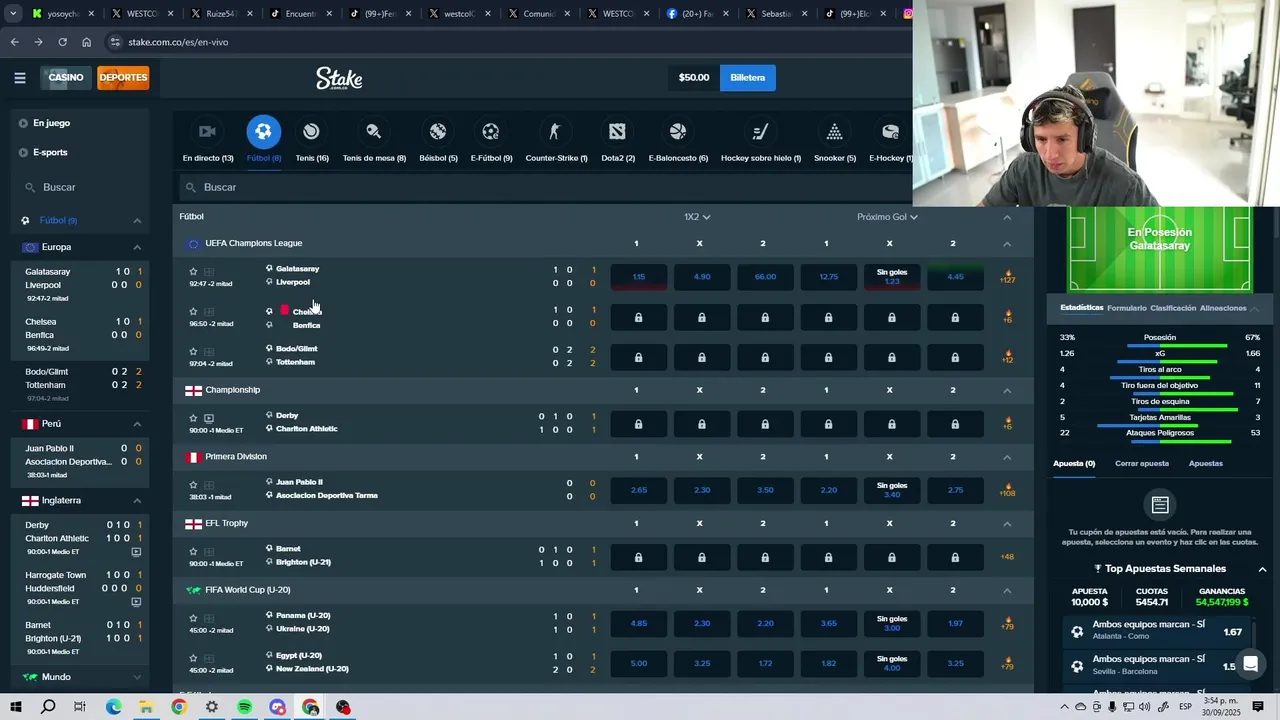
Task: Open the En directo camera icon
Action: [207, 132]
